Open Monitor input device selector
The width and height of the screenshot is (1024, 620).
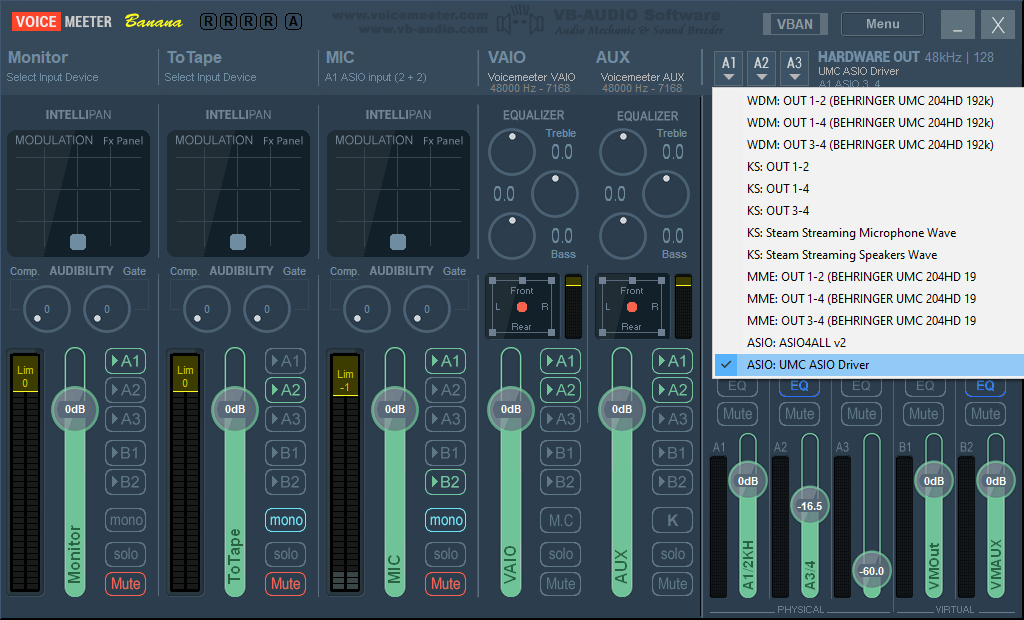(x=52, y=77)
